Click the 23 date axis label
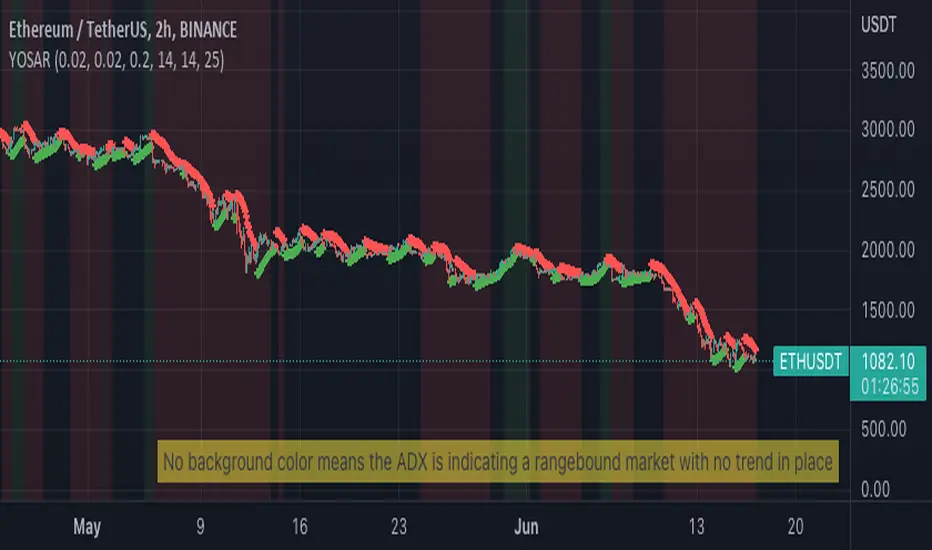The width and height of the screenshot is (932, 550). [399, 527]
